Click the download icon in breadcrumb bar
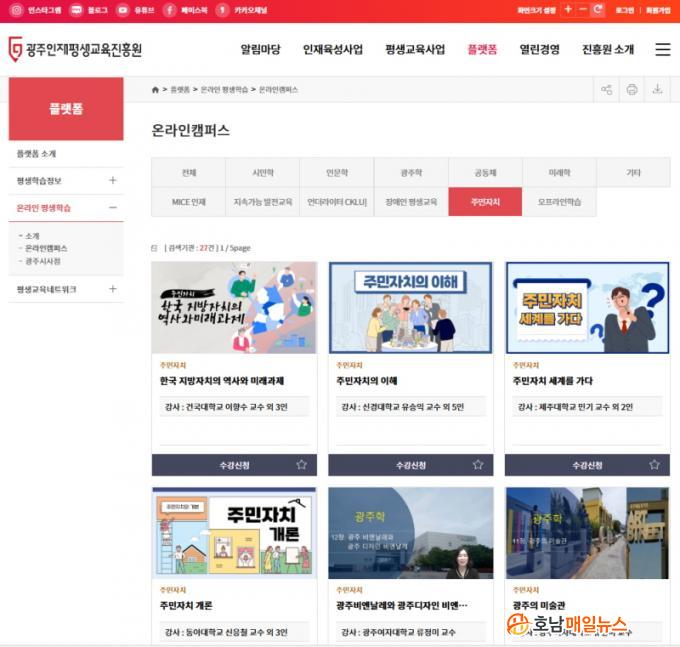This screenshot has width=680, height=647. click(657, 90)
